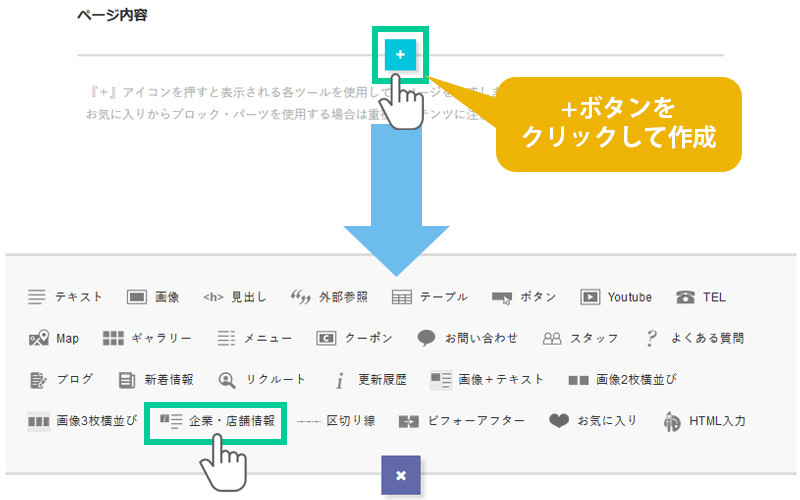Insert a クーポン coupon block
The image size is (800, 500).
pyautogui.click(x=354, y=338)
